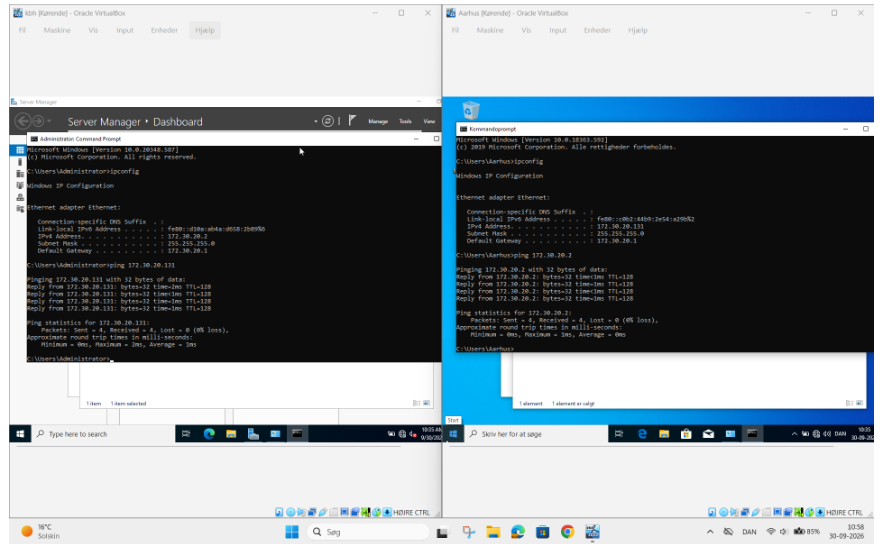The height and width of the screenshot is (551, 886).
Task: Click the HØJRE CTRL host key indicator in kbh window
Action: tap(411, 513)
